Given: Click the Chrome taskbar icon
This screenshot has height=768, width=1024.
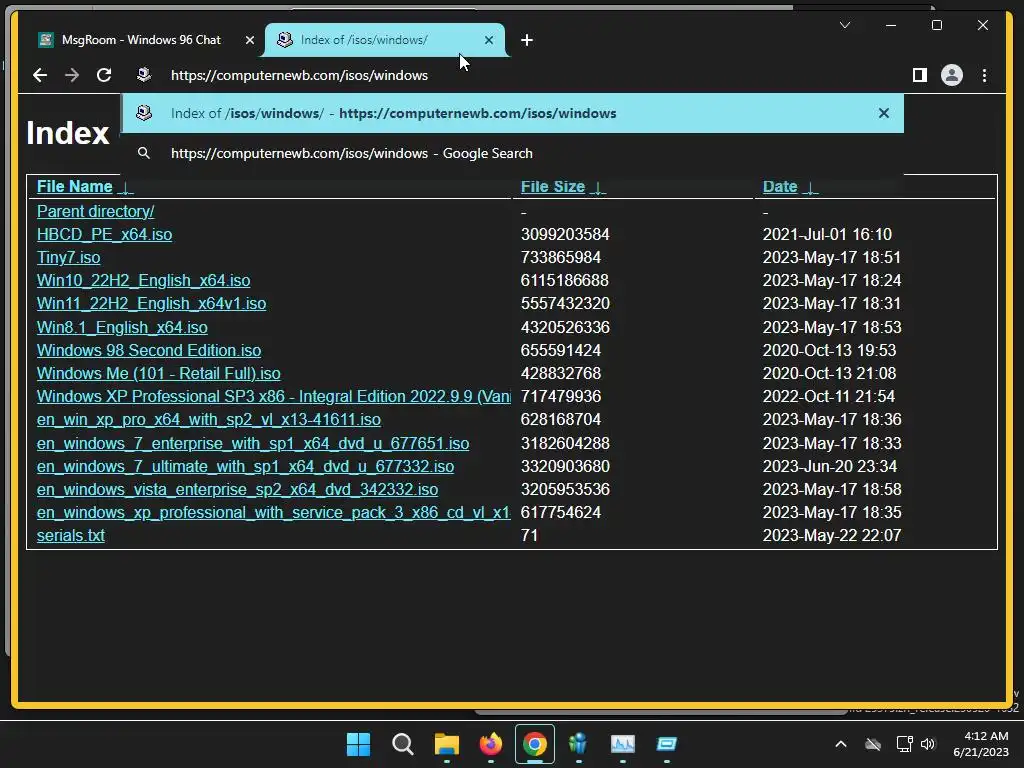Looking at the screenshot, I should (x=535, y=744).
